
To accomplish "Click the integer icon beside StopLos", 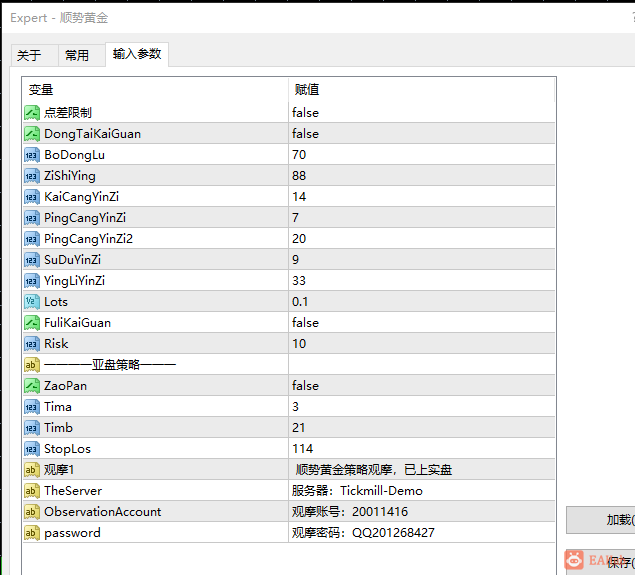I will (32, 449).
